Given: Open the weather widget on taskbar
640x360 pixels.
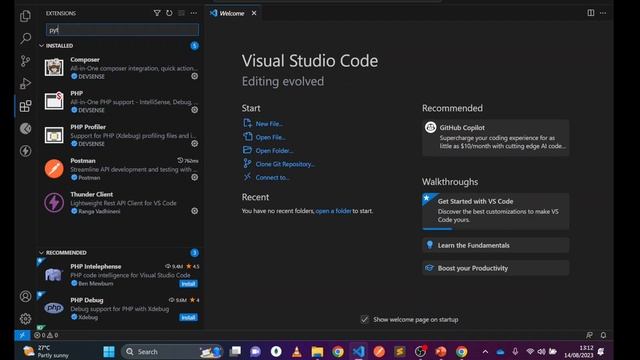Looking at the screenshot, I should pyautogui.click(x=45, y=351).
